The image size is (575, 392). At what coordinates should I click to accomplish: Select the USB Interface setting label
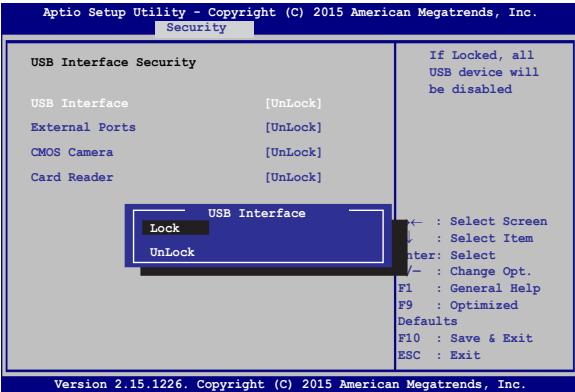point(80,103)
